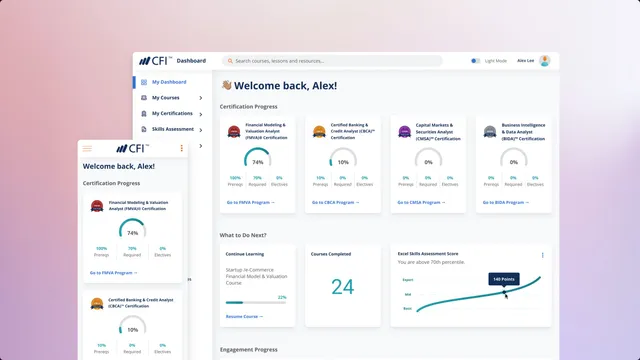Open Go to FMVA Program in mobile view
Screen dimensions: 640x360
(113, 273)
